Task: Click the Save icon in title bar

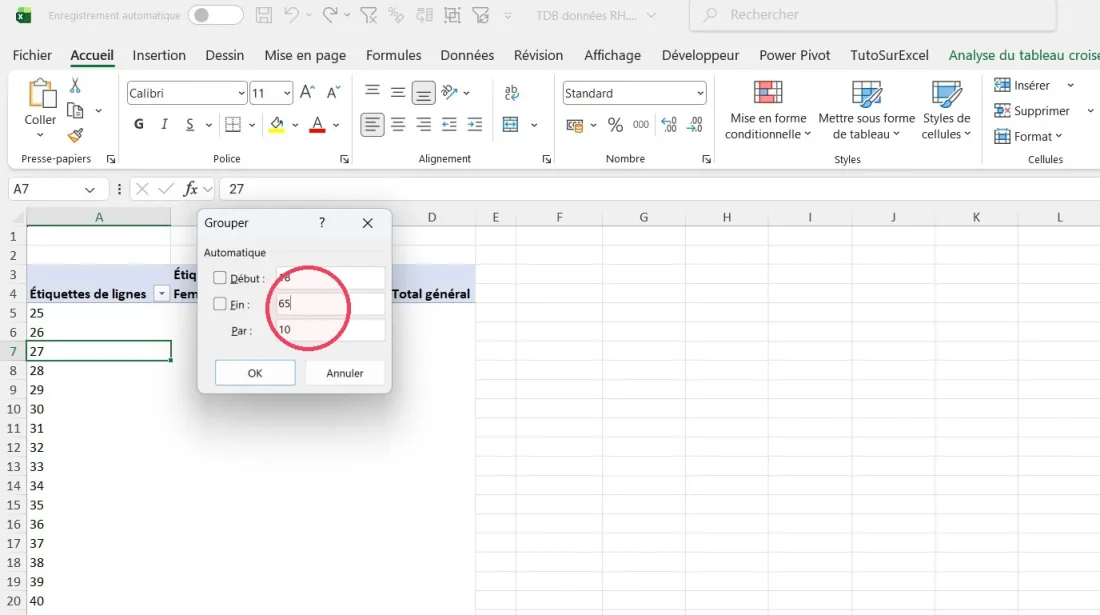Action: tap(264, 15)
